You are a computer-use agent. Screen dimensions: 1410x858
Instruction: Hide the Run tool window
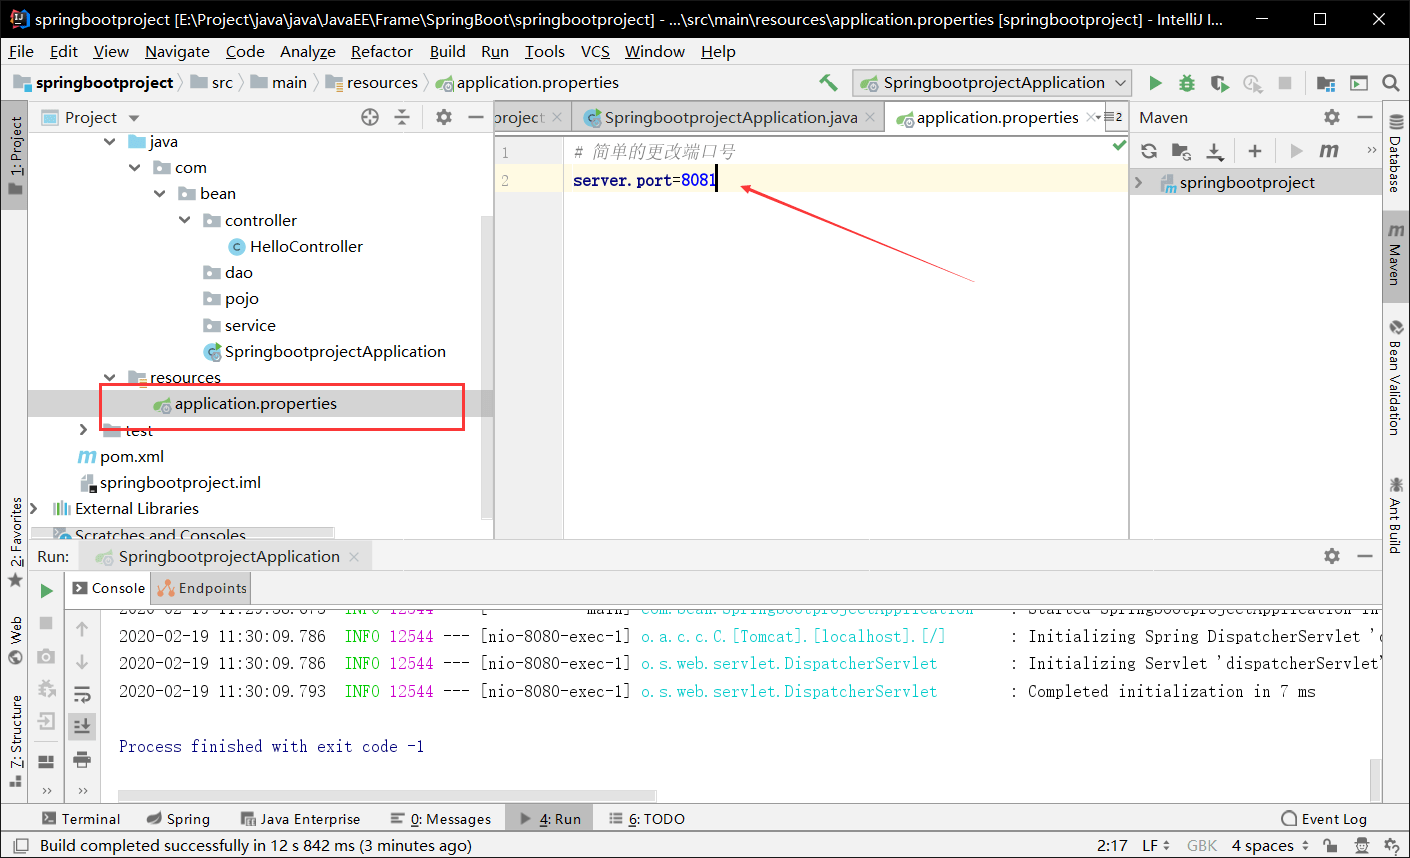pos(1365,556)
